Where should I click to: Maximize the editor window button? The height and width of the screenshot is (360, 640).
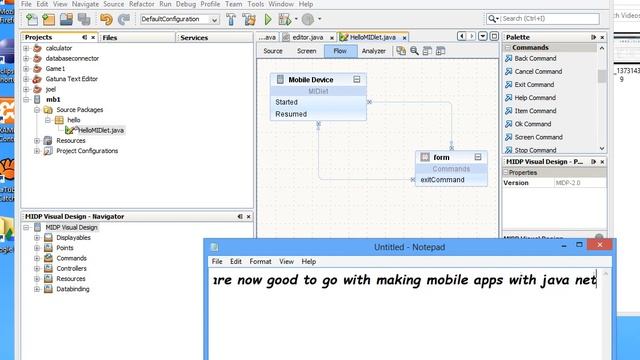pyautogui.click(x=494, y=36)
